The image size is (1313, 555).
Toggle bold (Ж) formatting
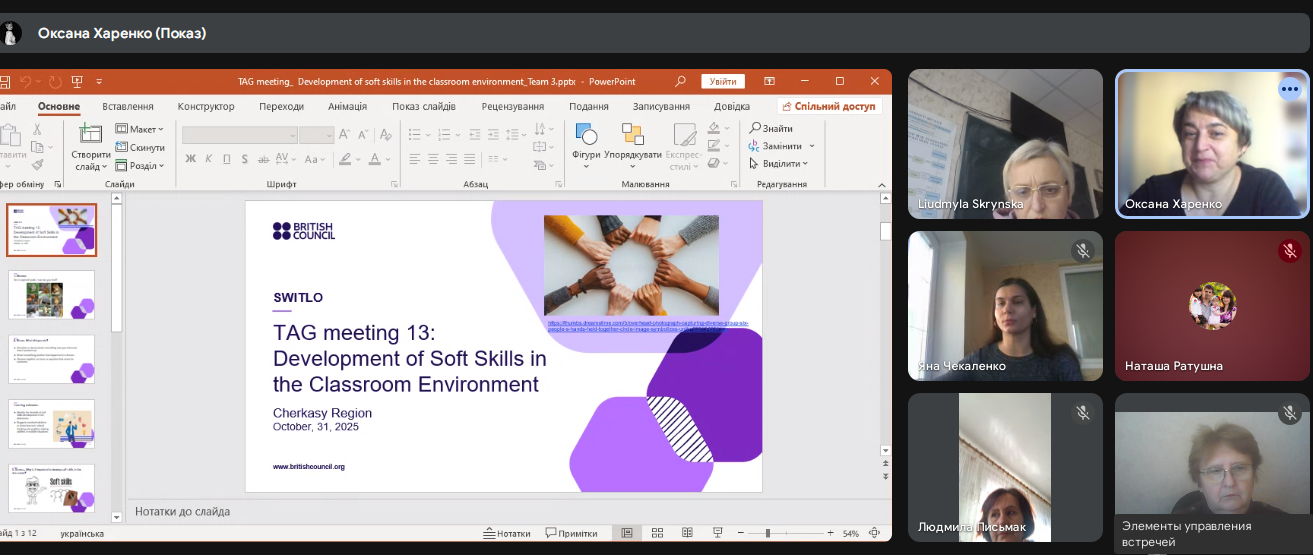tap(190, 159)
